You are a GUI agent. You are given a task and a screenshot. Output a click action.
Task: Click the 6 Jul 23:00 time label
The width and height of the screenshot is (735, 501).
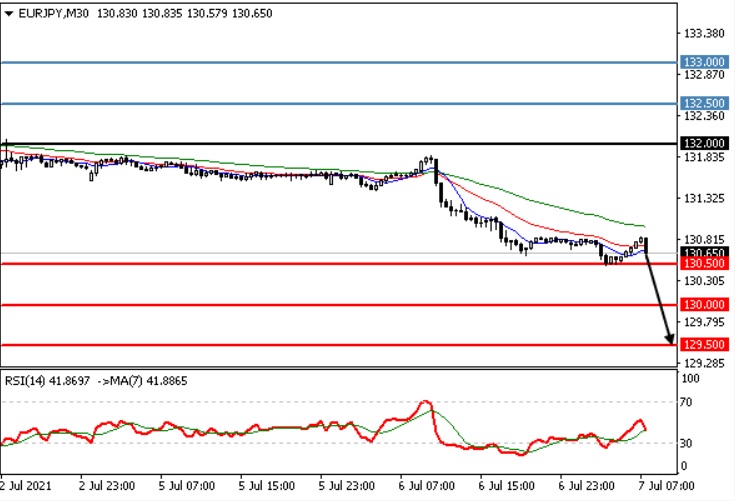pyautogui.click(x=586, y=486)
